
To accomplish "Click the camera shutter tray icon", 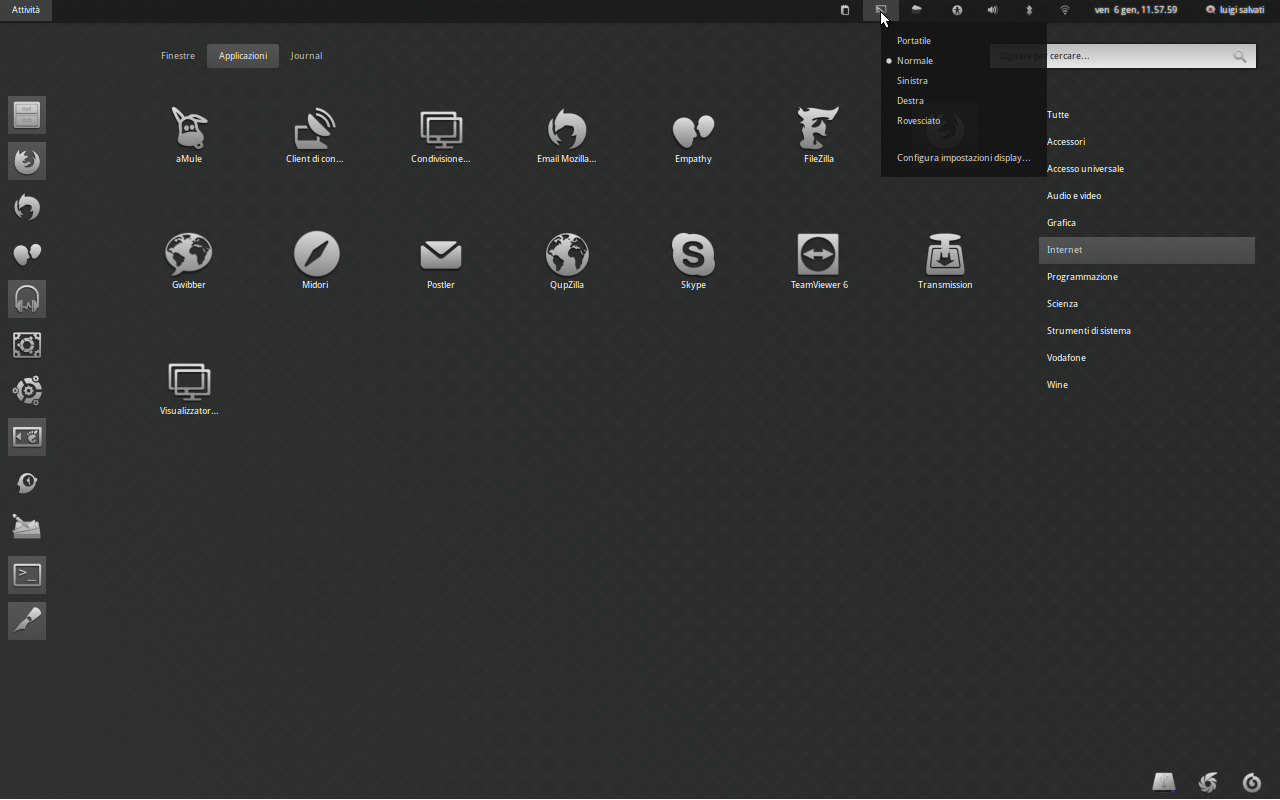I will pos(1208,782).
